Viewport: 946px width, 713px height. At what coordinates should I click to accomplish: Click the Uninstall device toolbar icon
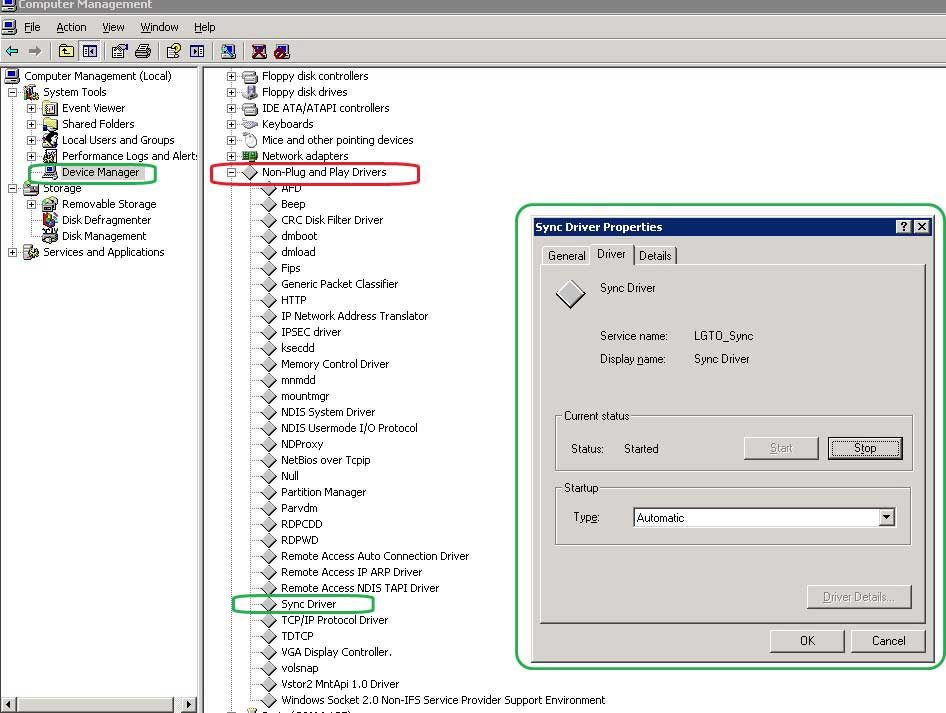pos(259,51)
